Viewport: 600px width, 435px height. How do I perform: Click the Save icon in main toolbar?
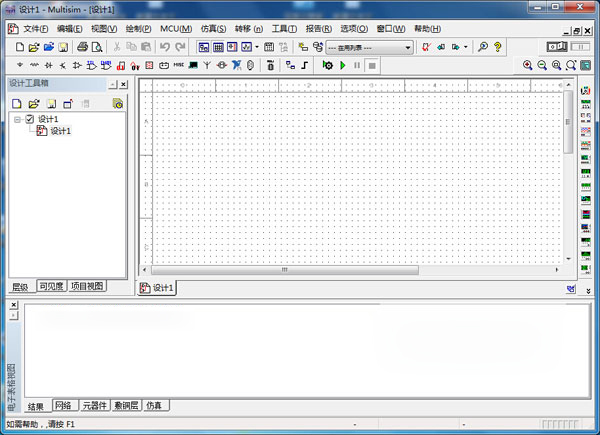click(x=63, y=47)
